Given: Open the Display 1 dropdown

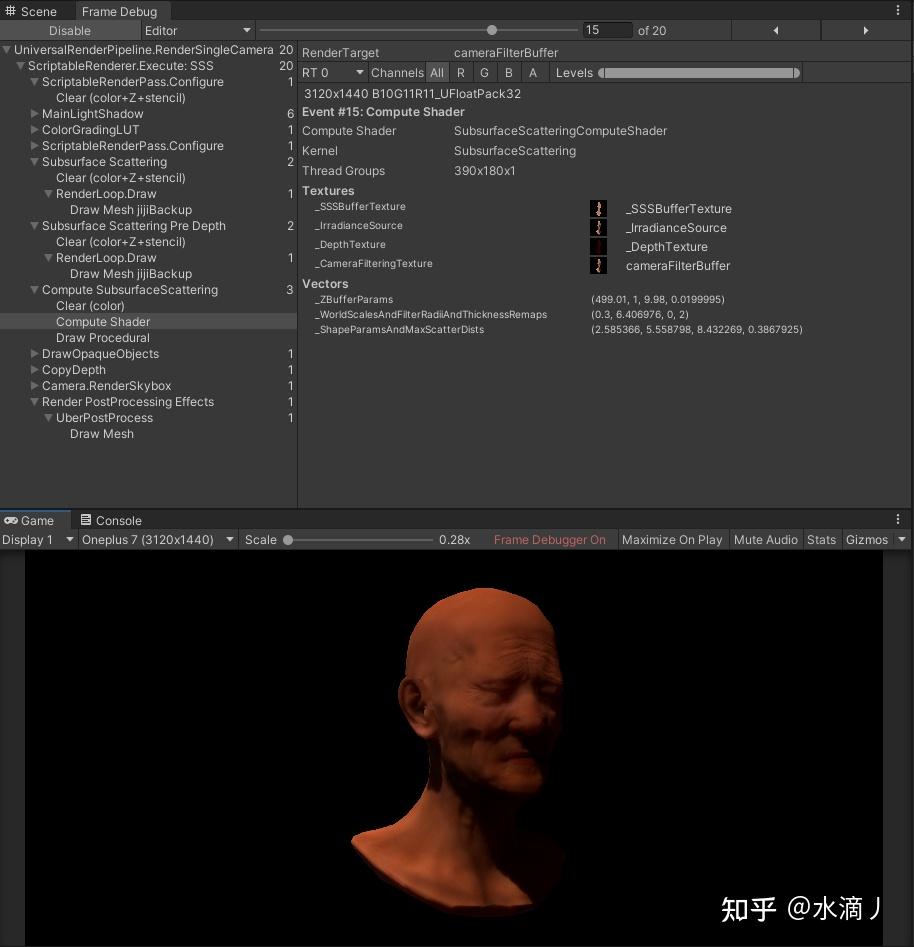Looking at the screenshot, I should click(x=37, y=540).
